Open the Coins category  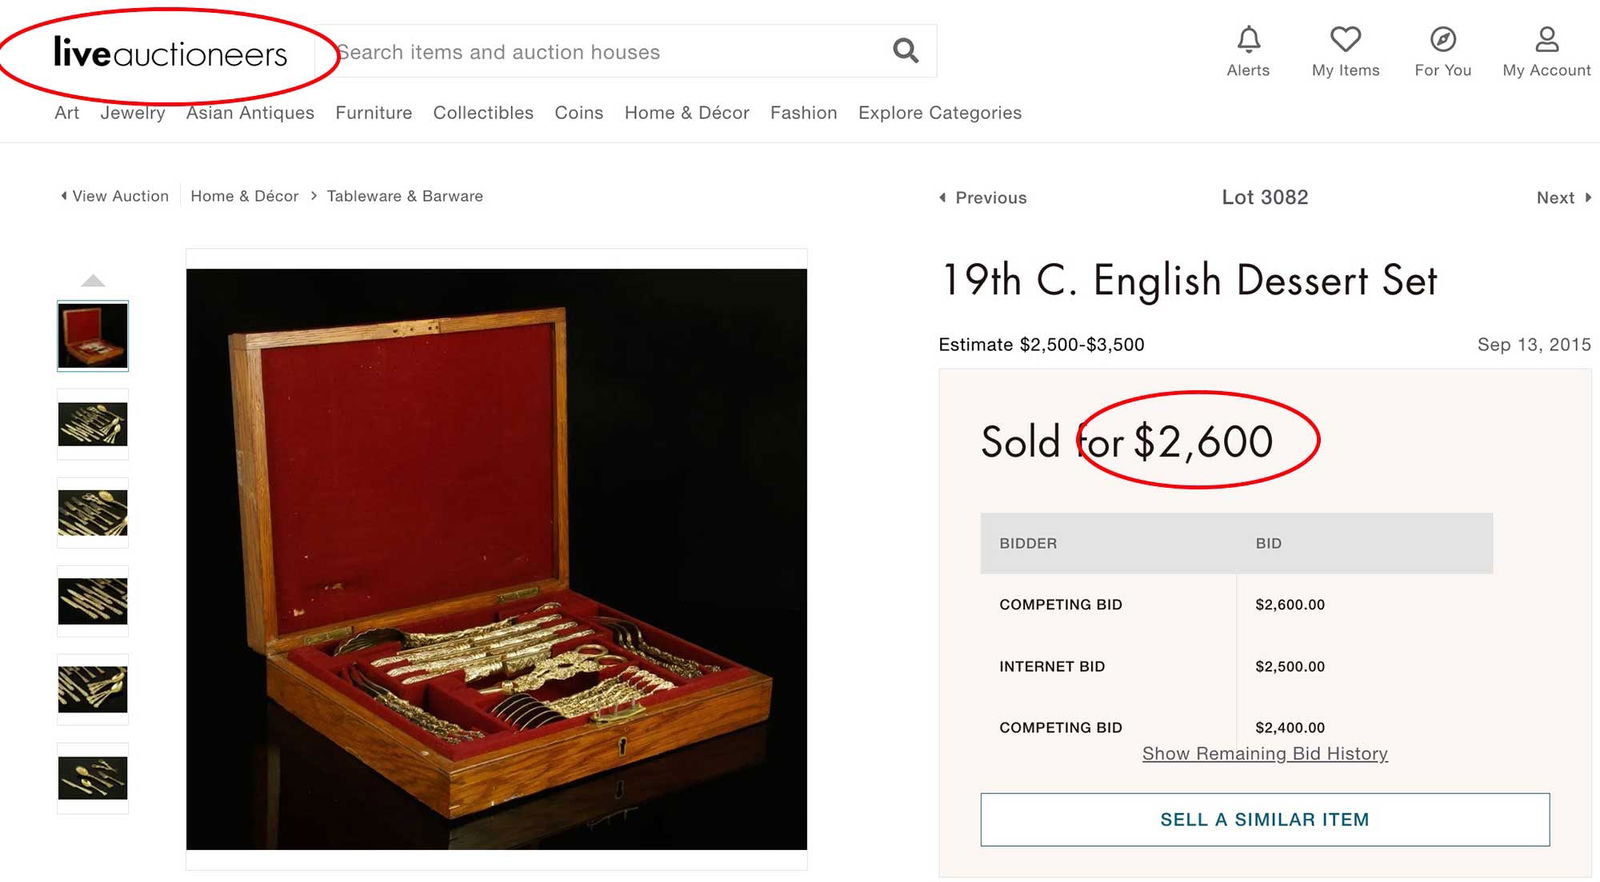click(x=579, y=113)
